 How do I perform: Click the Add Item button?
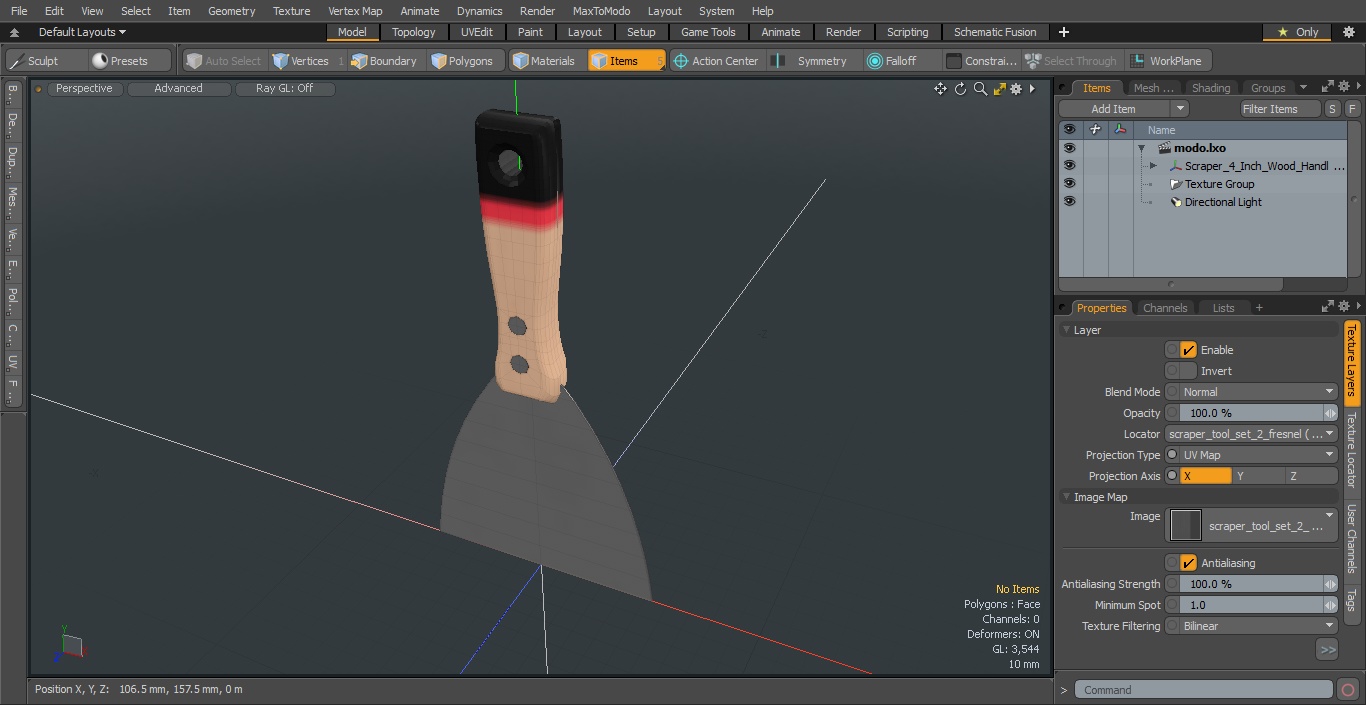coord(1114,109)
